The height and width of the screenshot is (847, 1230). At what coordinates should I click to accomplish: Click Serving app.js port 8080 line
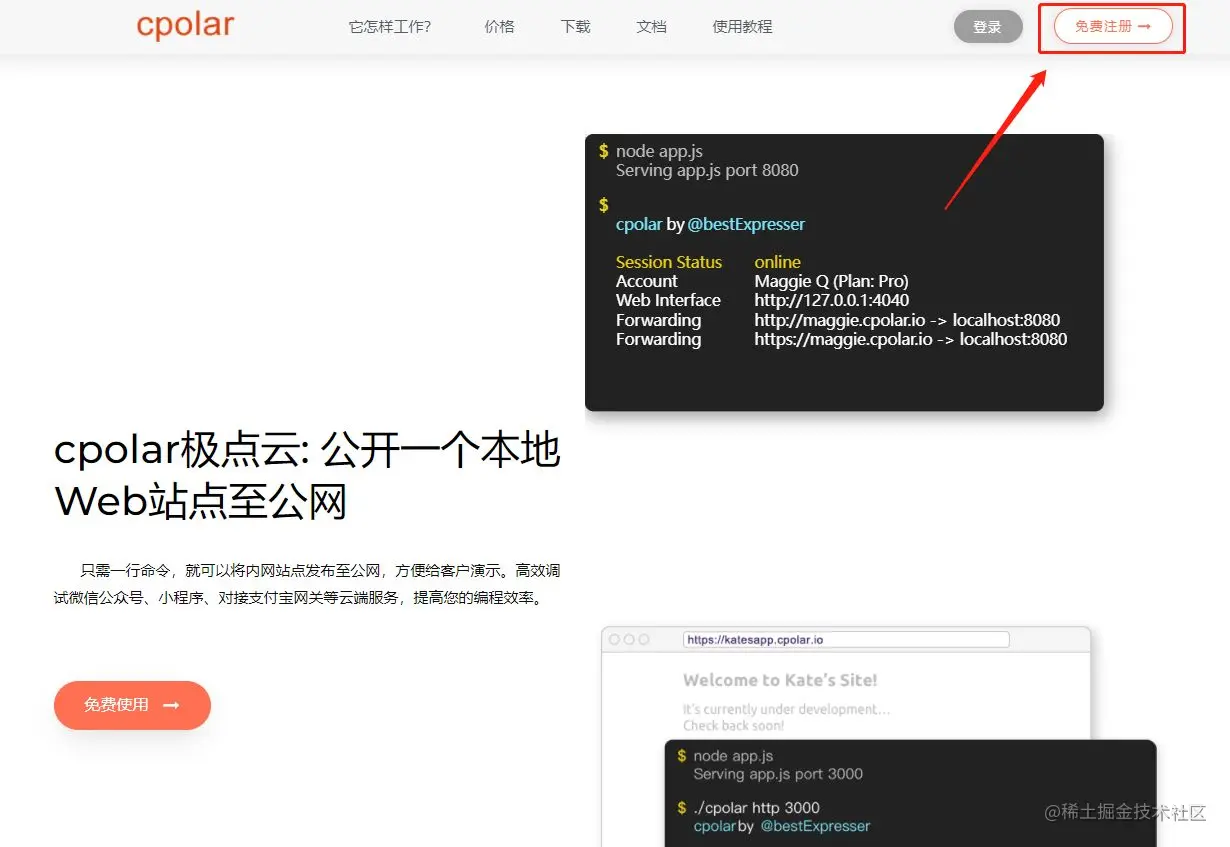[707, 170]
